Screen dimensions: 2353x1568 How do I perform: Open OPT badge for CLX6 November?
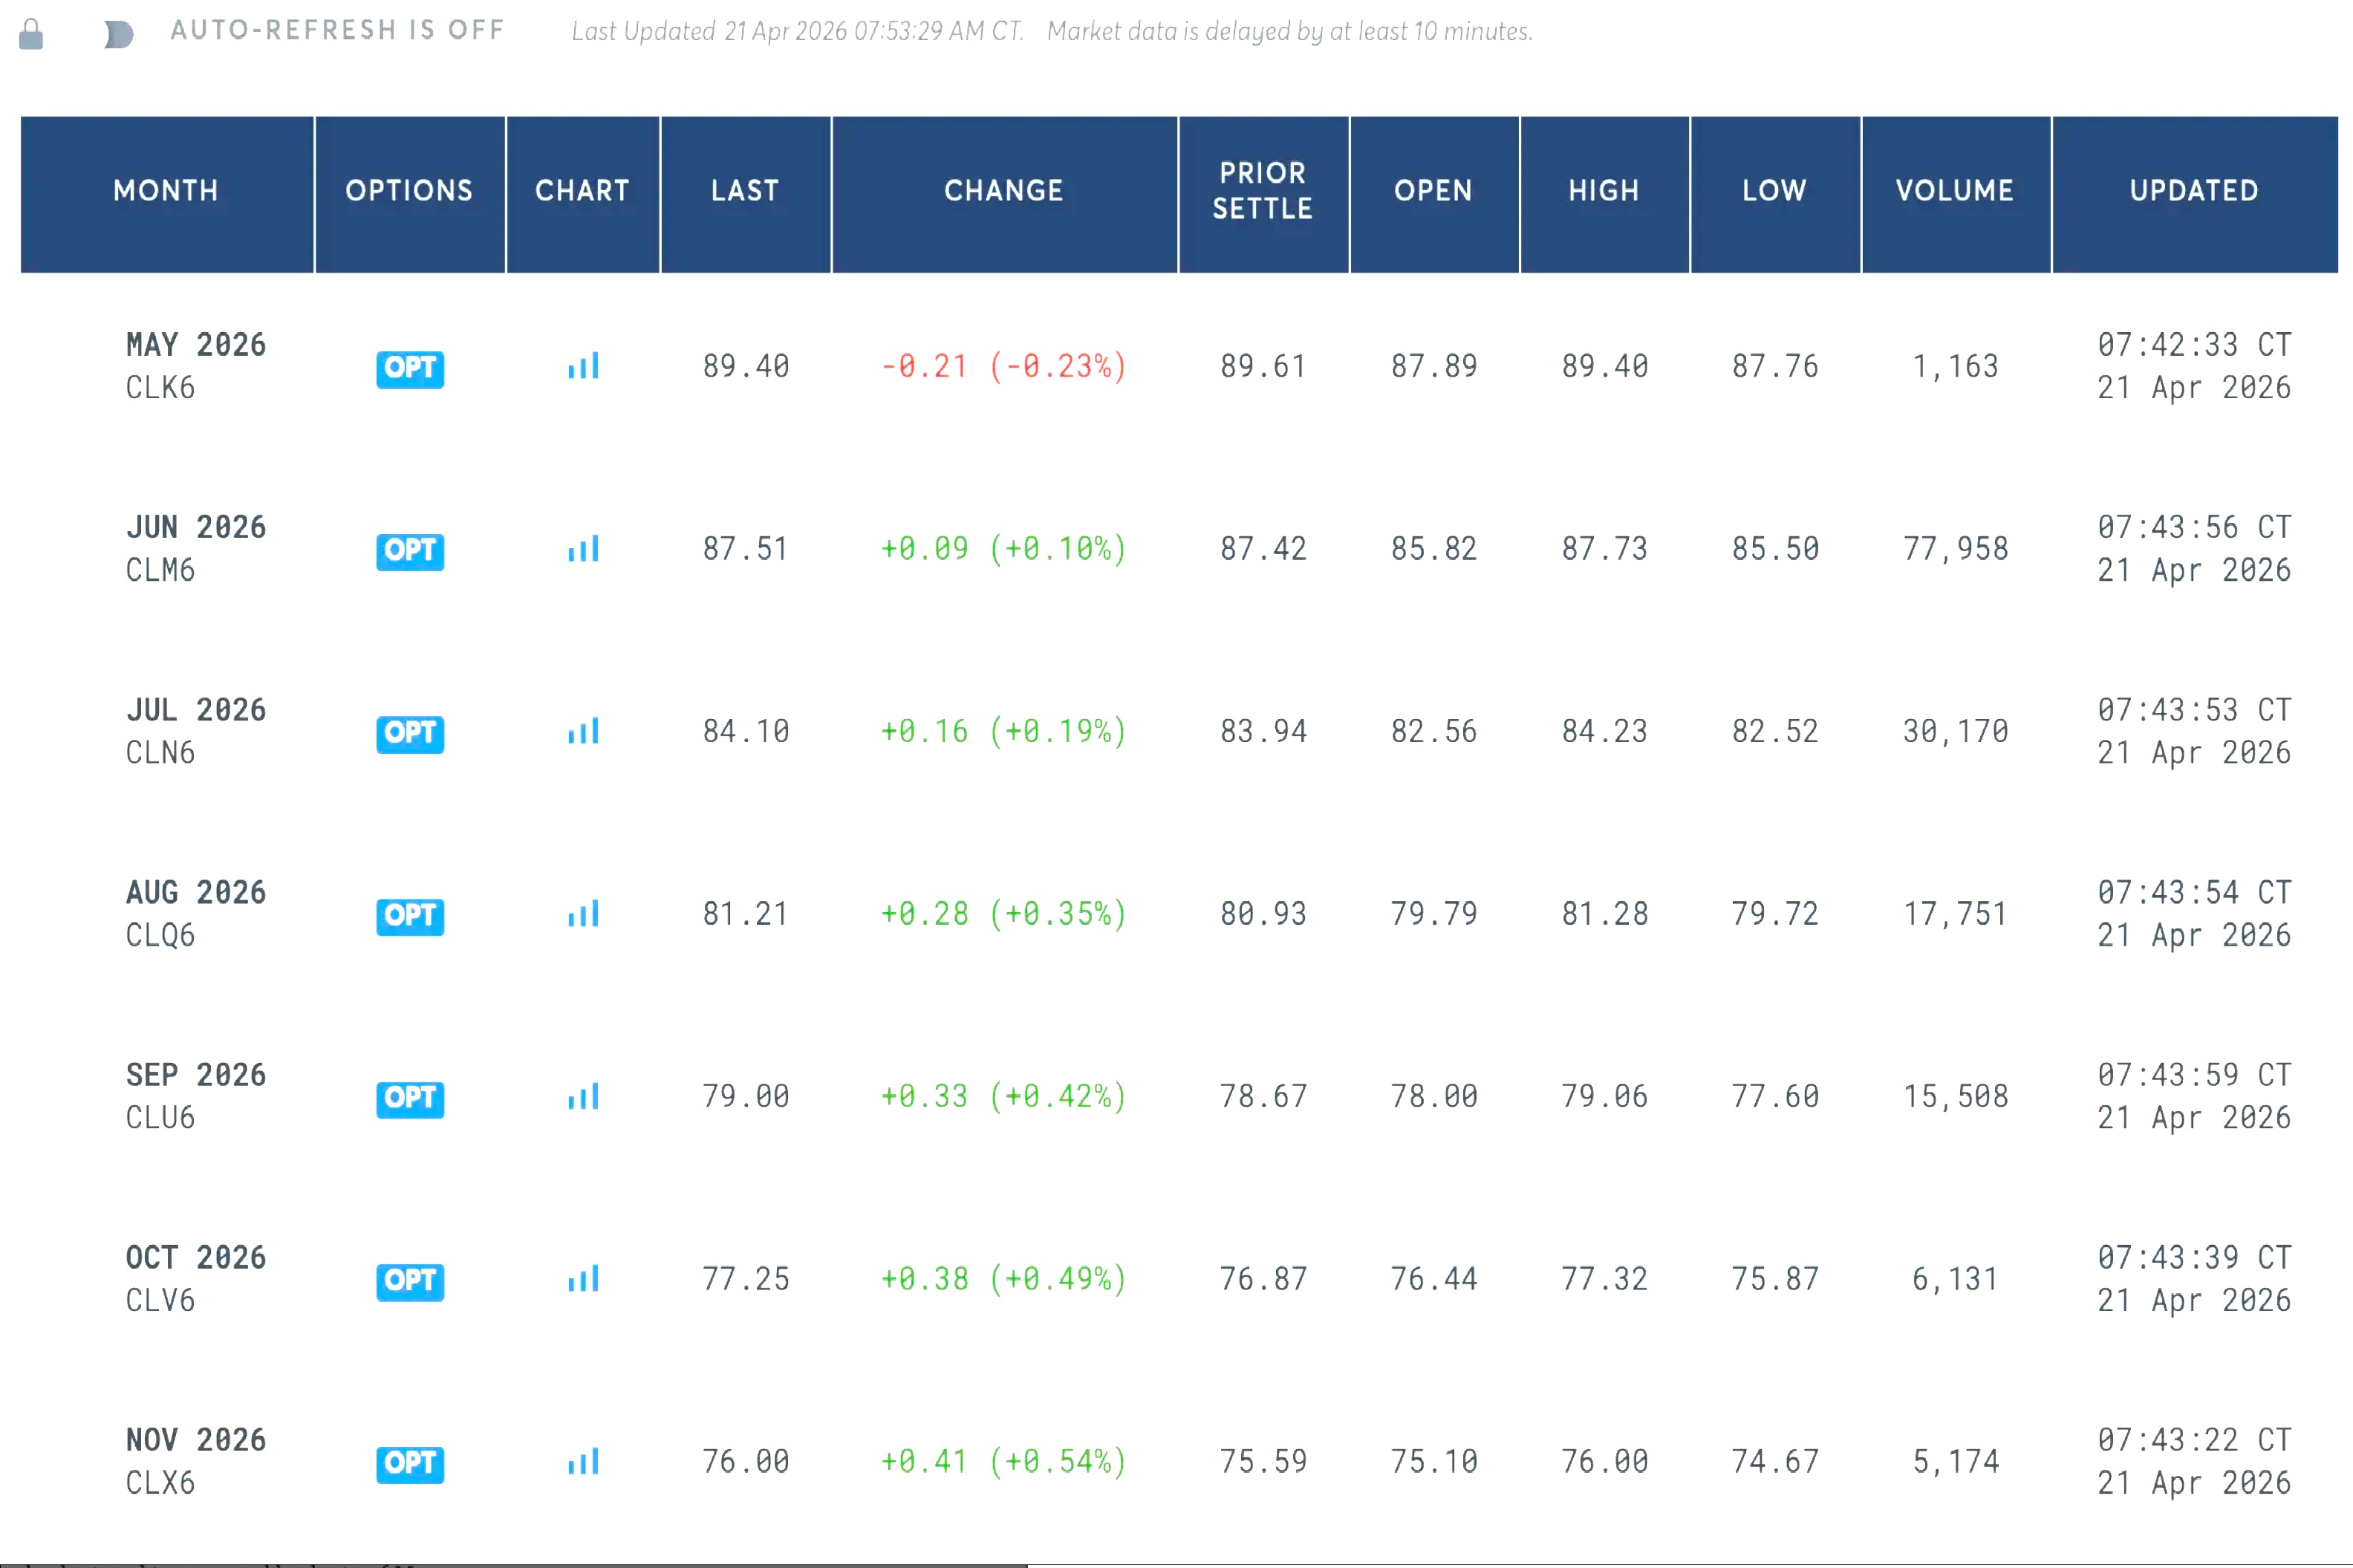click(410, 1463)
